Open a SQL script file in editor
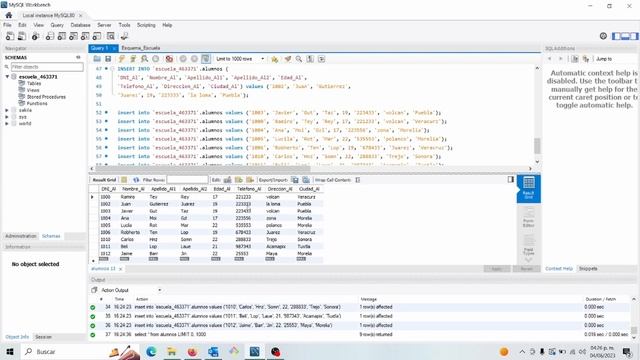640x360 pixels. (97, 59)
